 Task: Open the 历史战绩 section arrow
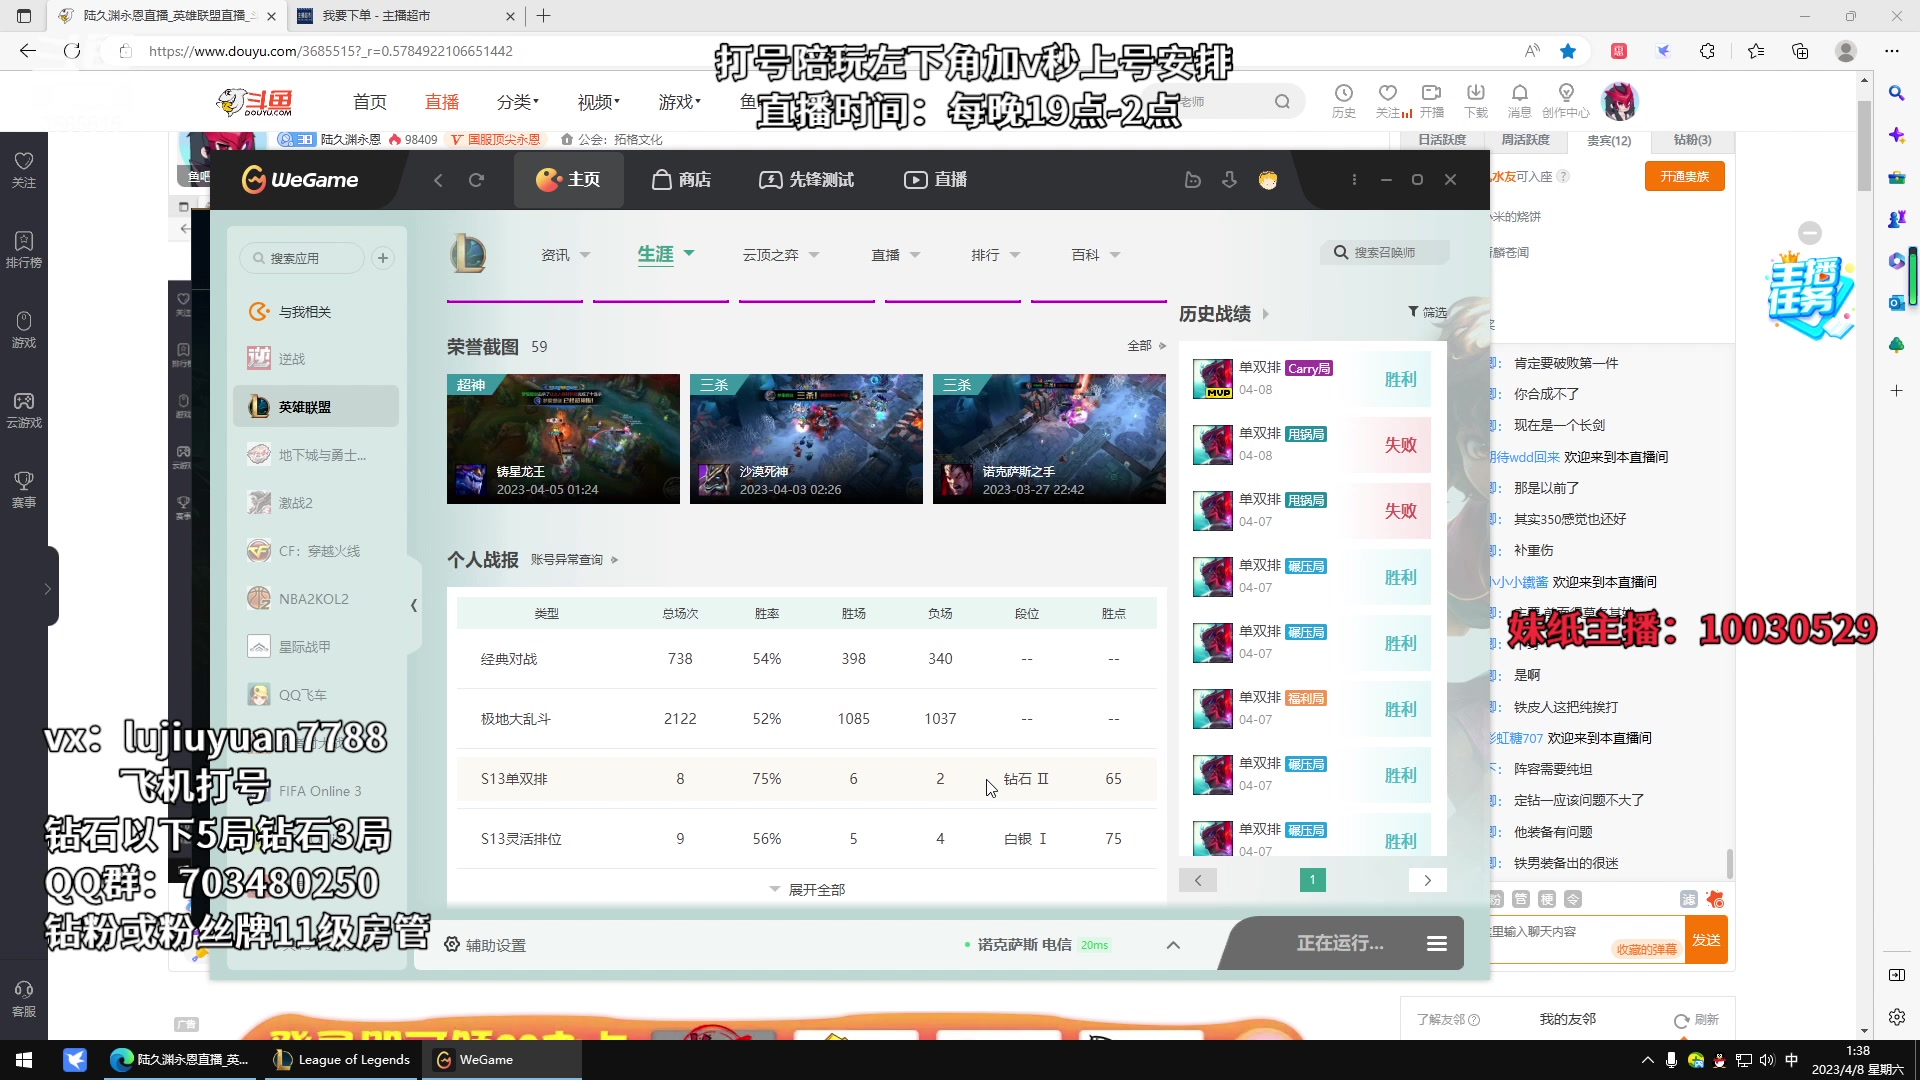coord(1266,314)
